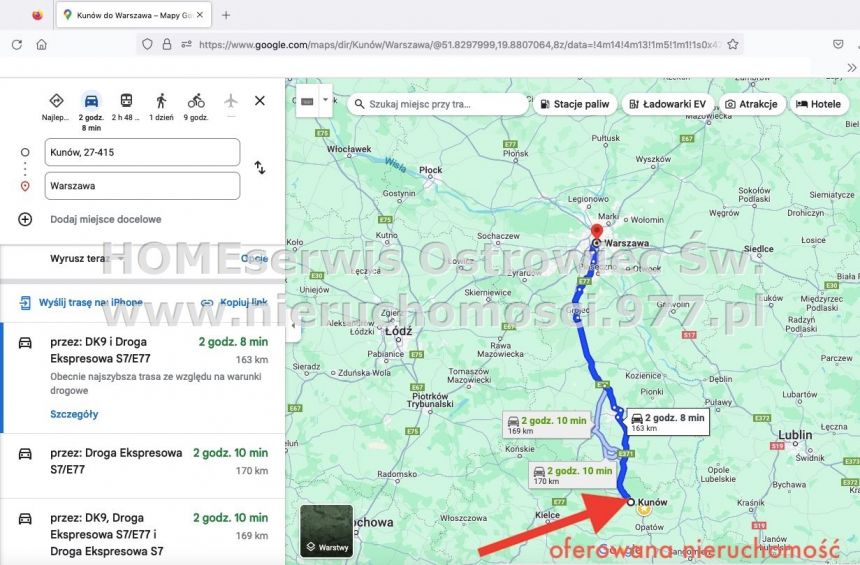The height and width of the screenshot is (565, 860).
Task: Click the browser address bar URL
Action: tap(460, 44)
